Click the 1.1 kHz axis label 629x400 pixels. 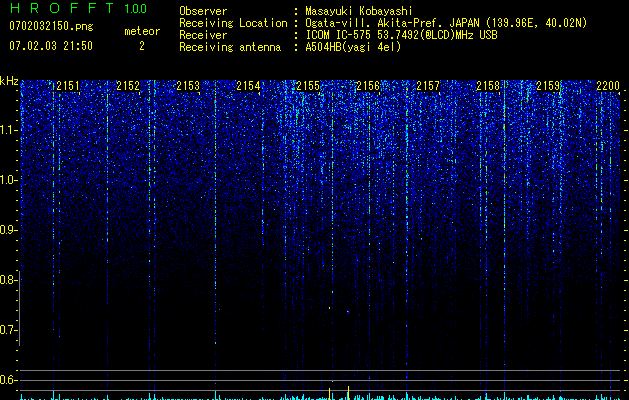click(8, 130)
